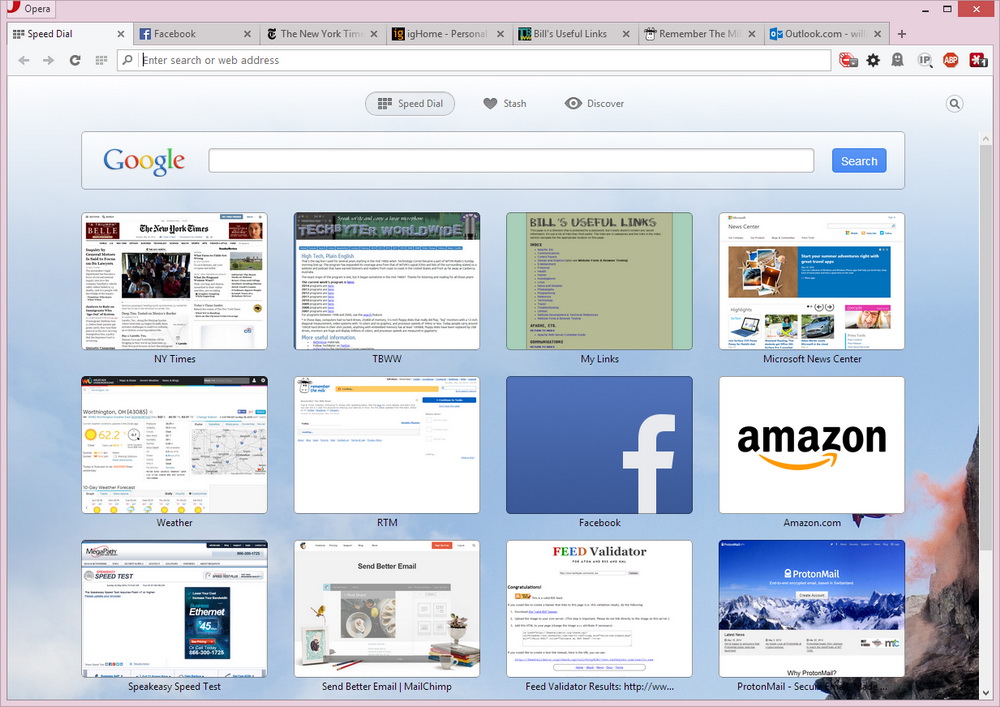
Task: Click the 'Send Better Email | MailChimp' caption
Action: pos(386,687)
